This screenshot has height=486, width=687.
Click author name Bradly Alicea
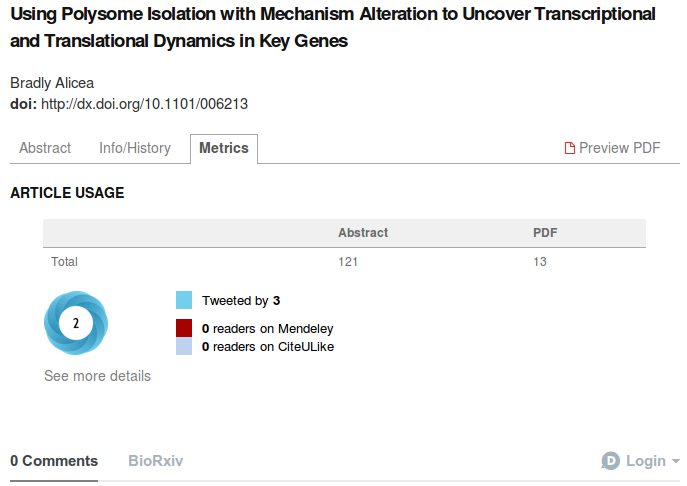click(x=52, y=83)
